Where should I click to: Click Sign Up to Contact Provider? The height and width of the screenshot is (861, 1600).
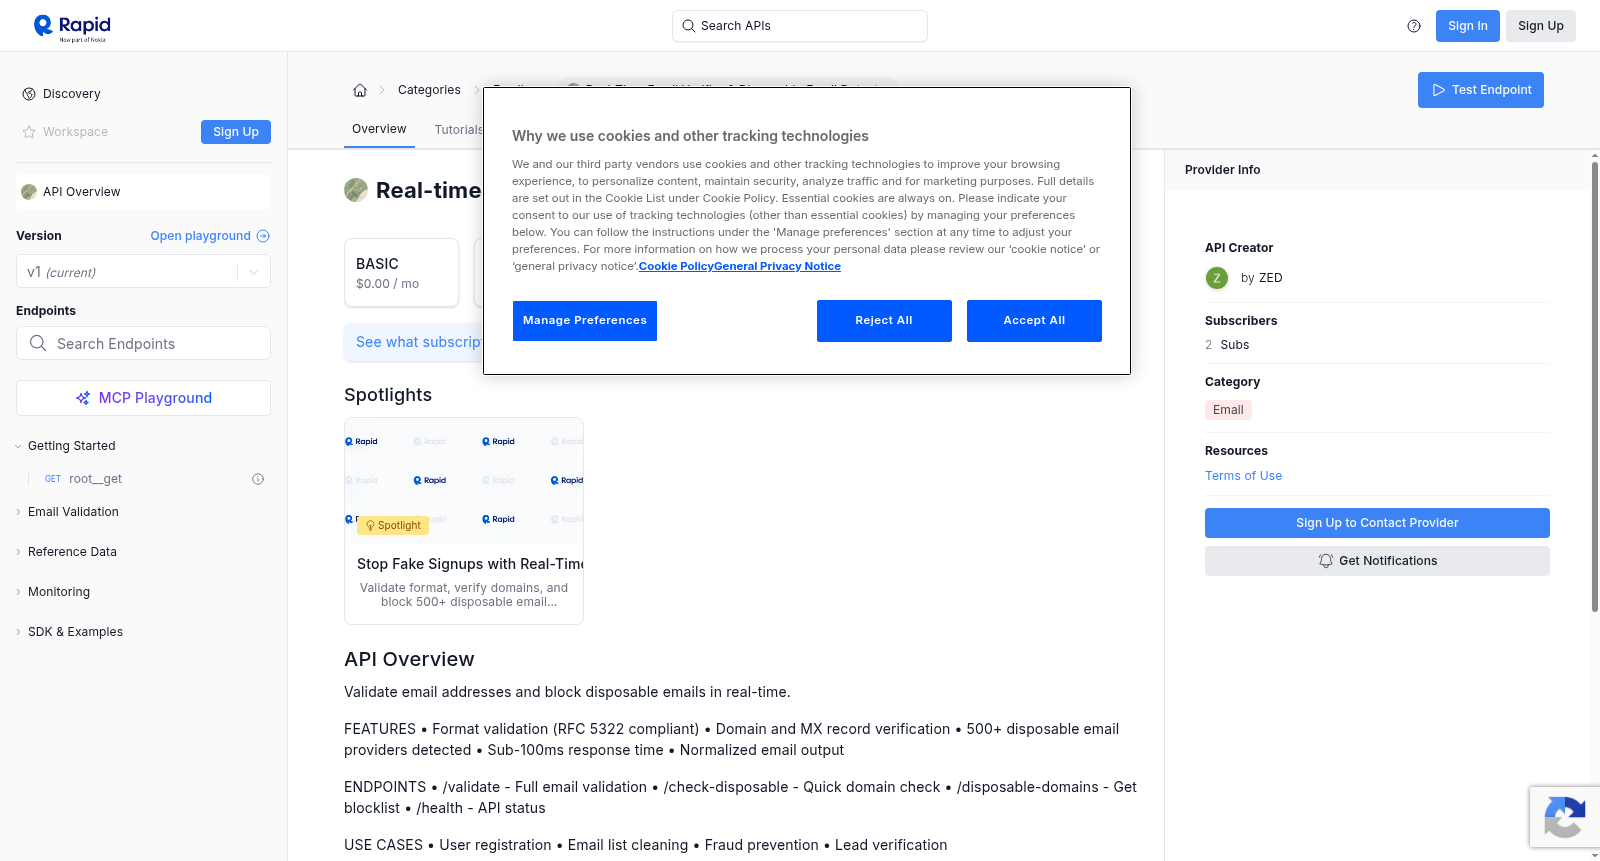point(1377,523)
